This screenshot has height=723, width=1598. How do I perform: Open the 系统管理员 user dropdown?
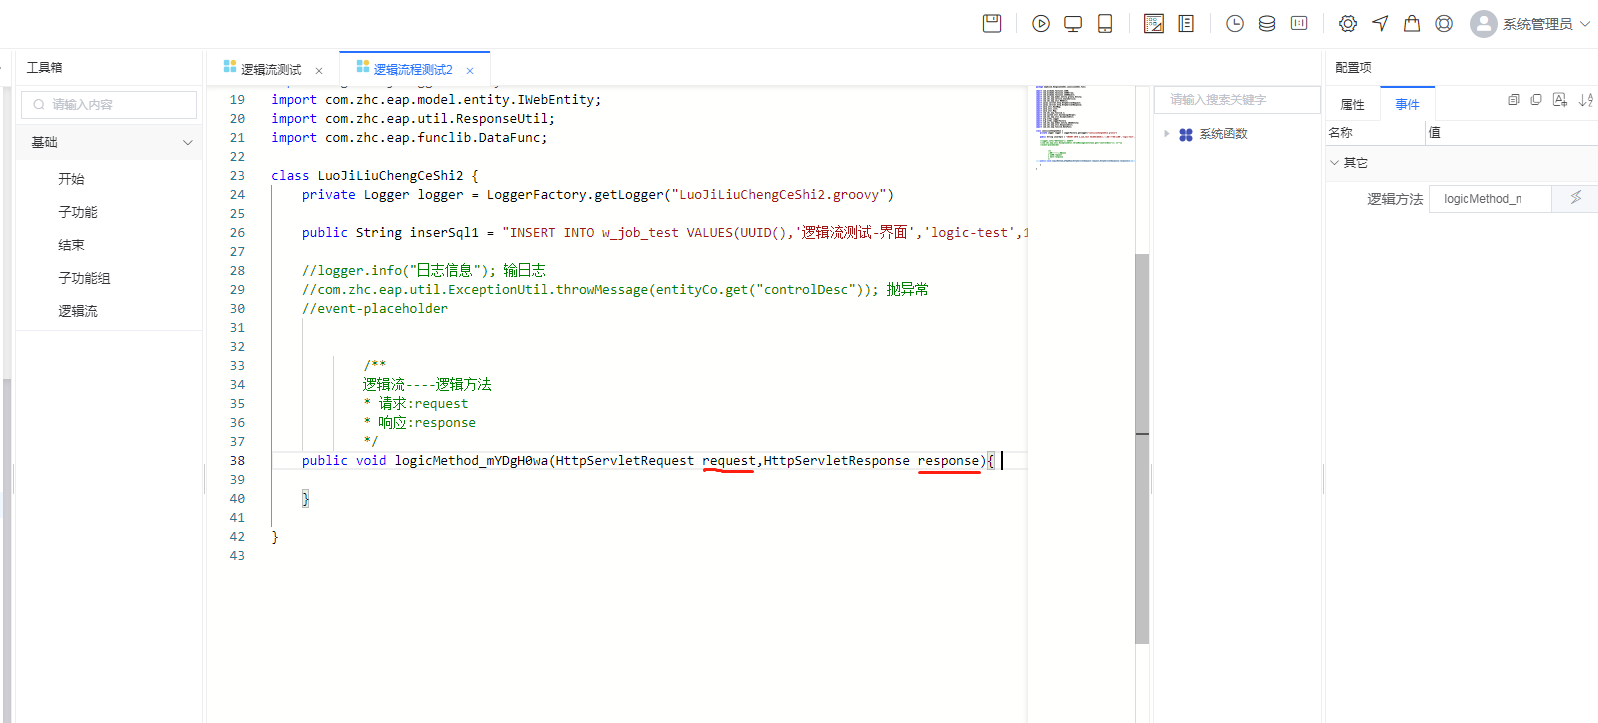[1530, 24]
